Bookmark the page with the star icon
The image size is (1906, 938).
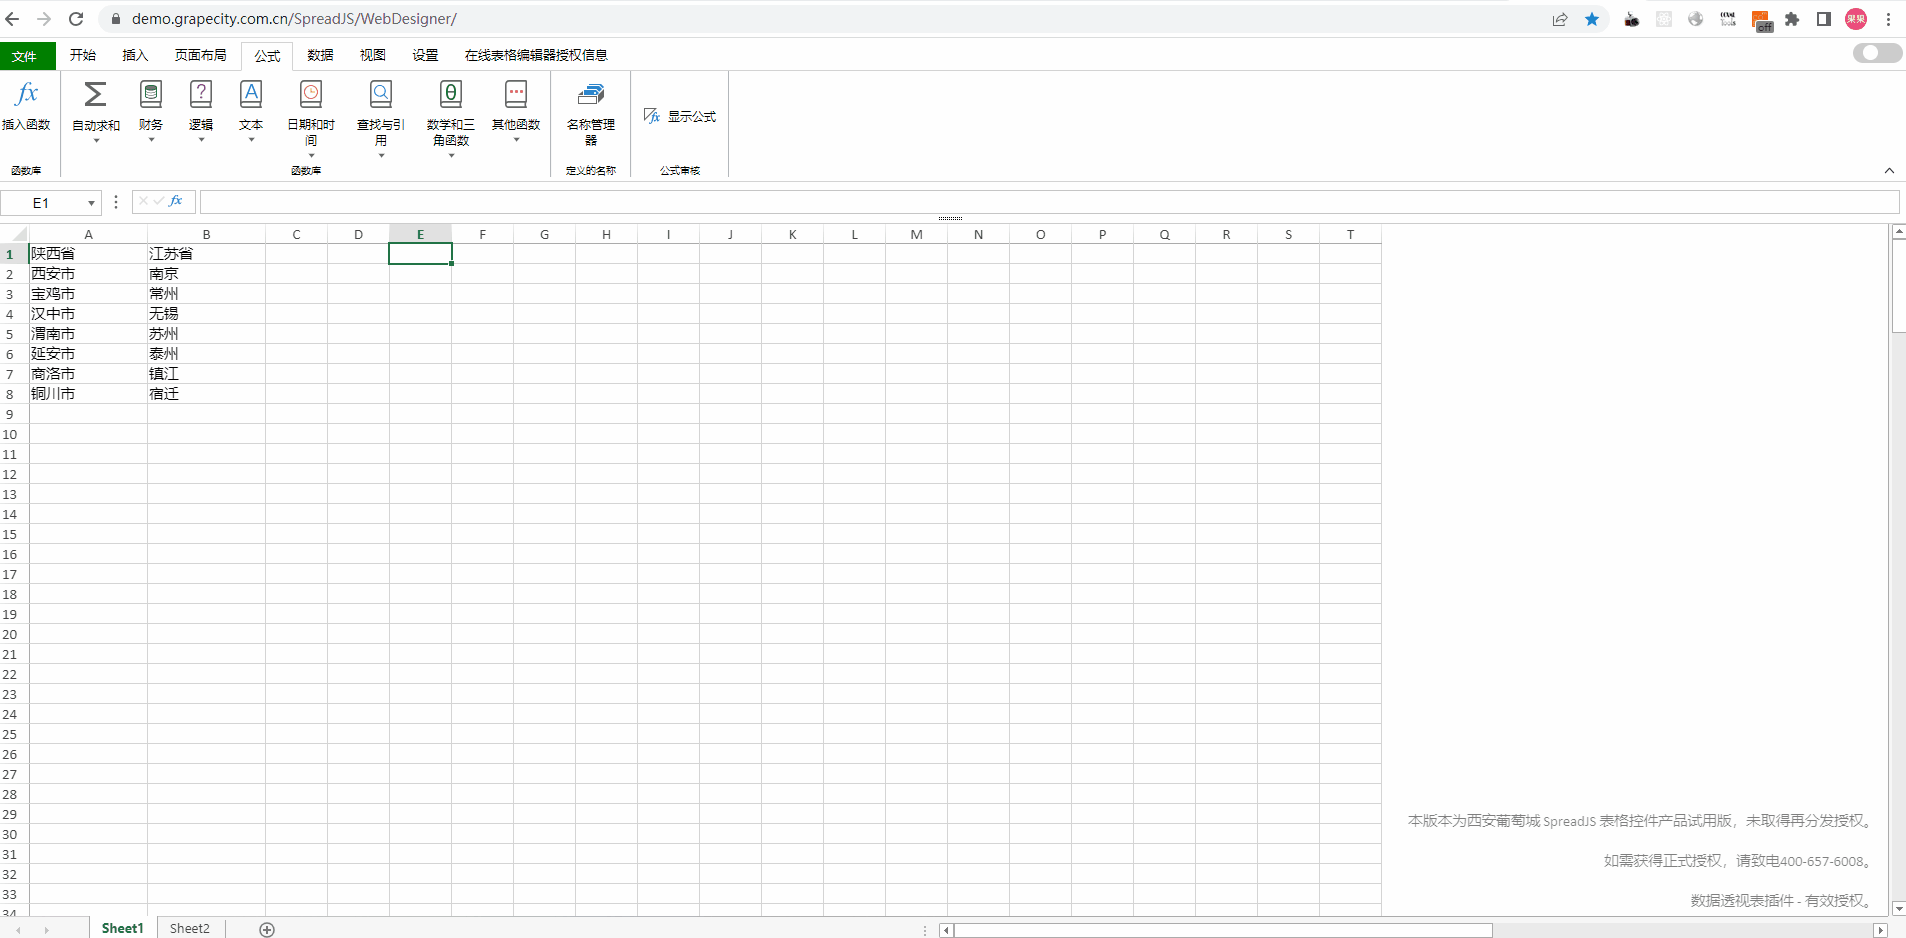1592,19
